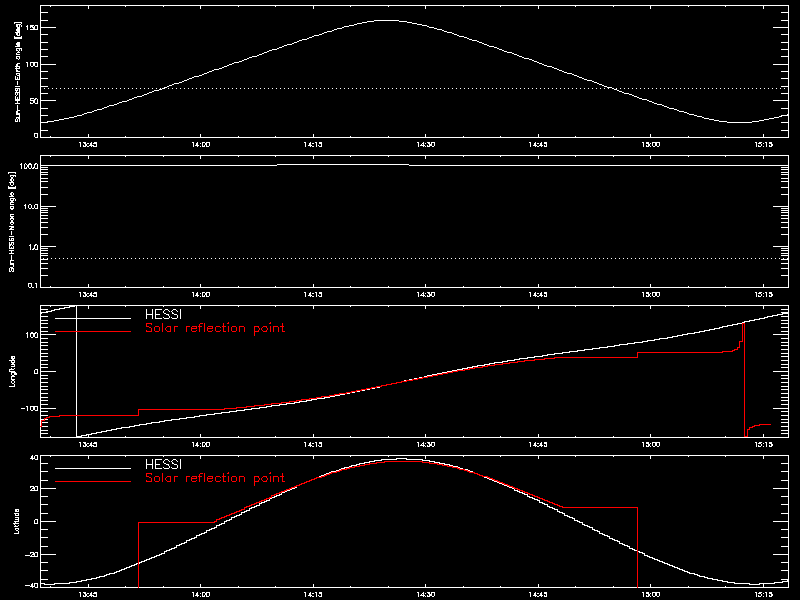Click the 50 value on Sun-HESSI-Earth axis
Image resolution: width=800 pixels, height=600 pixels.
(34, 101)
